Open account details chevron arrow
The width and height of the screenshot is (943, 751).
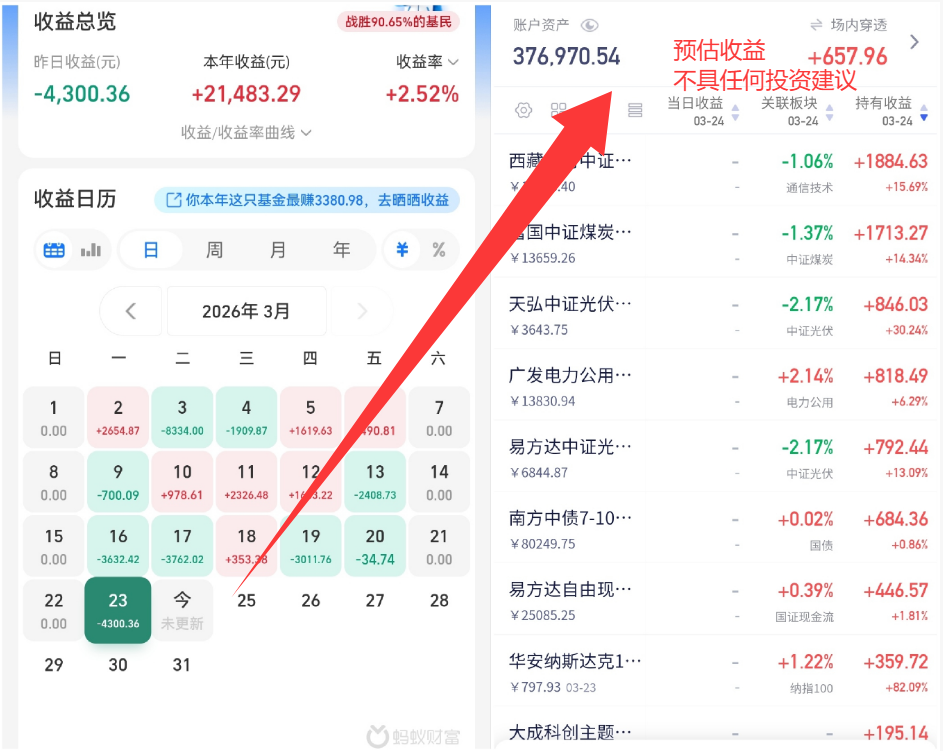[x=914, y=41]
